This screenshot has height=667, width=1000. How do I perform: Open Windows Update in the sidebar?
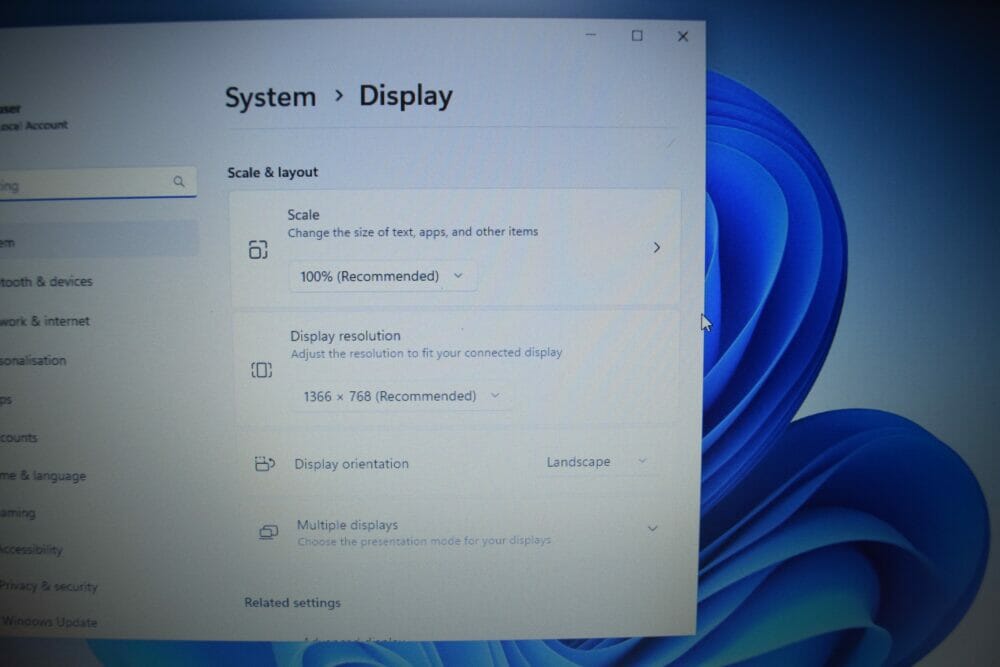point(49,621)
